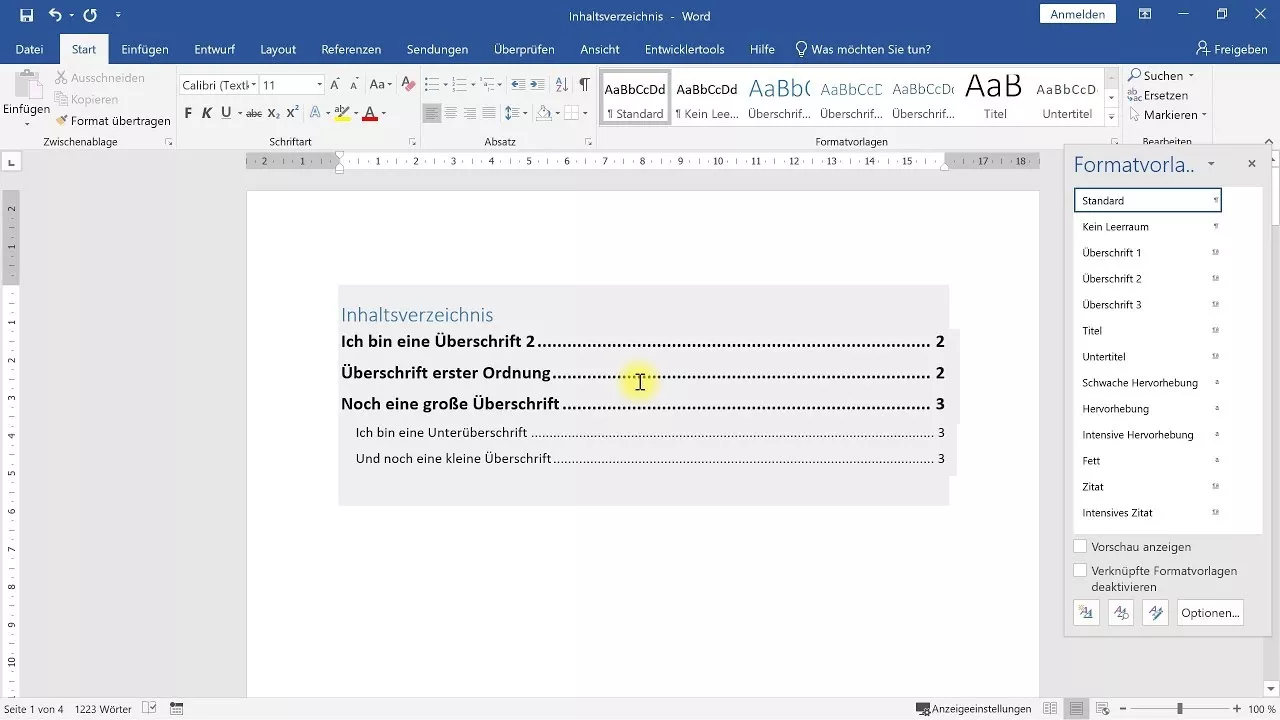Open the Neue Formatvorlage icon in the panel
Image resolution: width=1280 pixels, height=720 pixels.
pyautogui.click(x=1086, y=612)
